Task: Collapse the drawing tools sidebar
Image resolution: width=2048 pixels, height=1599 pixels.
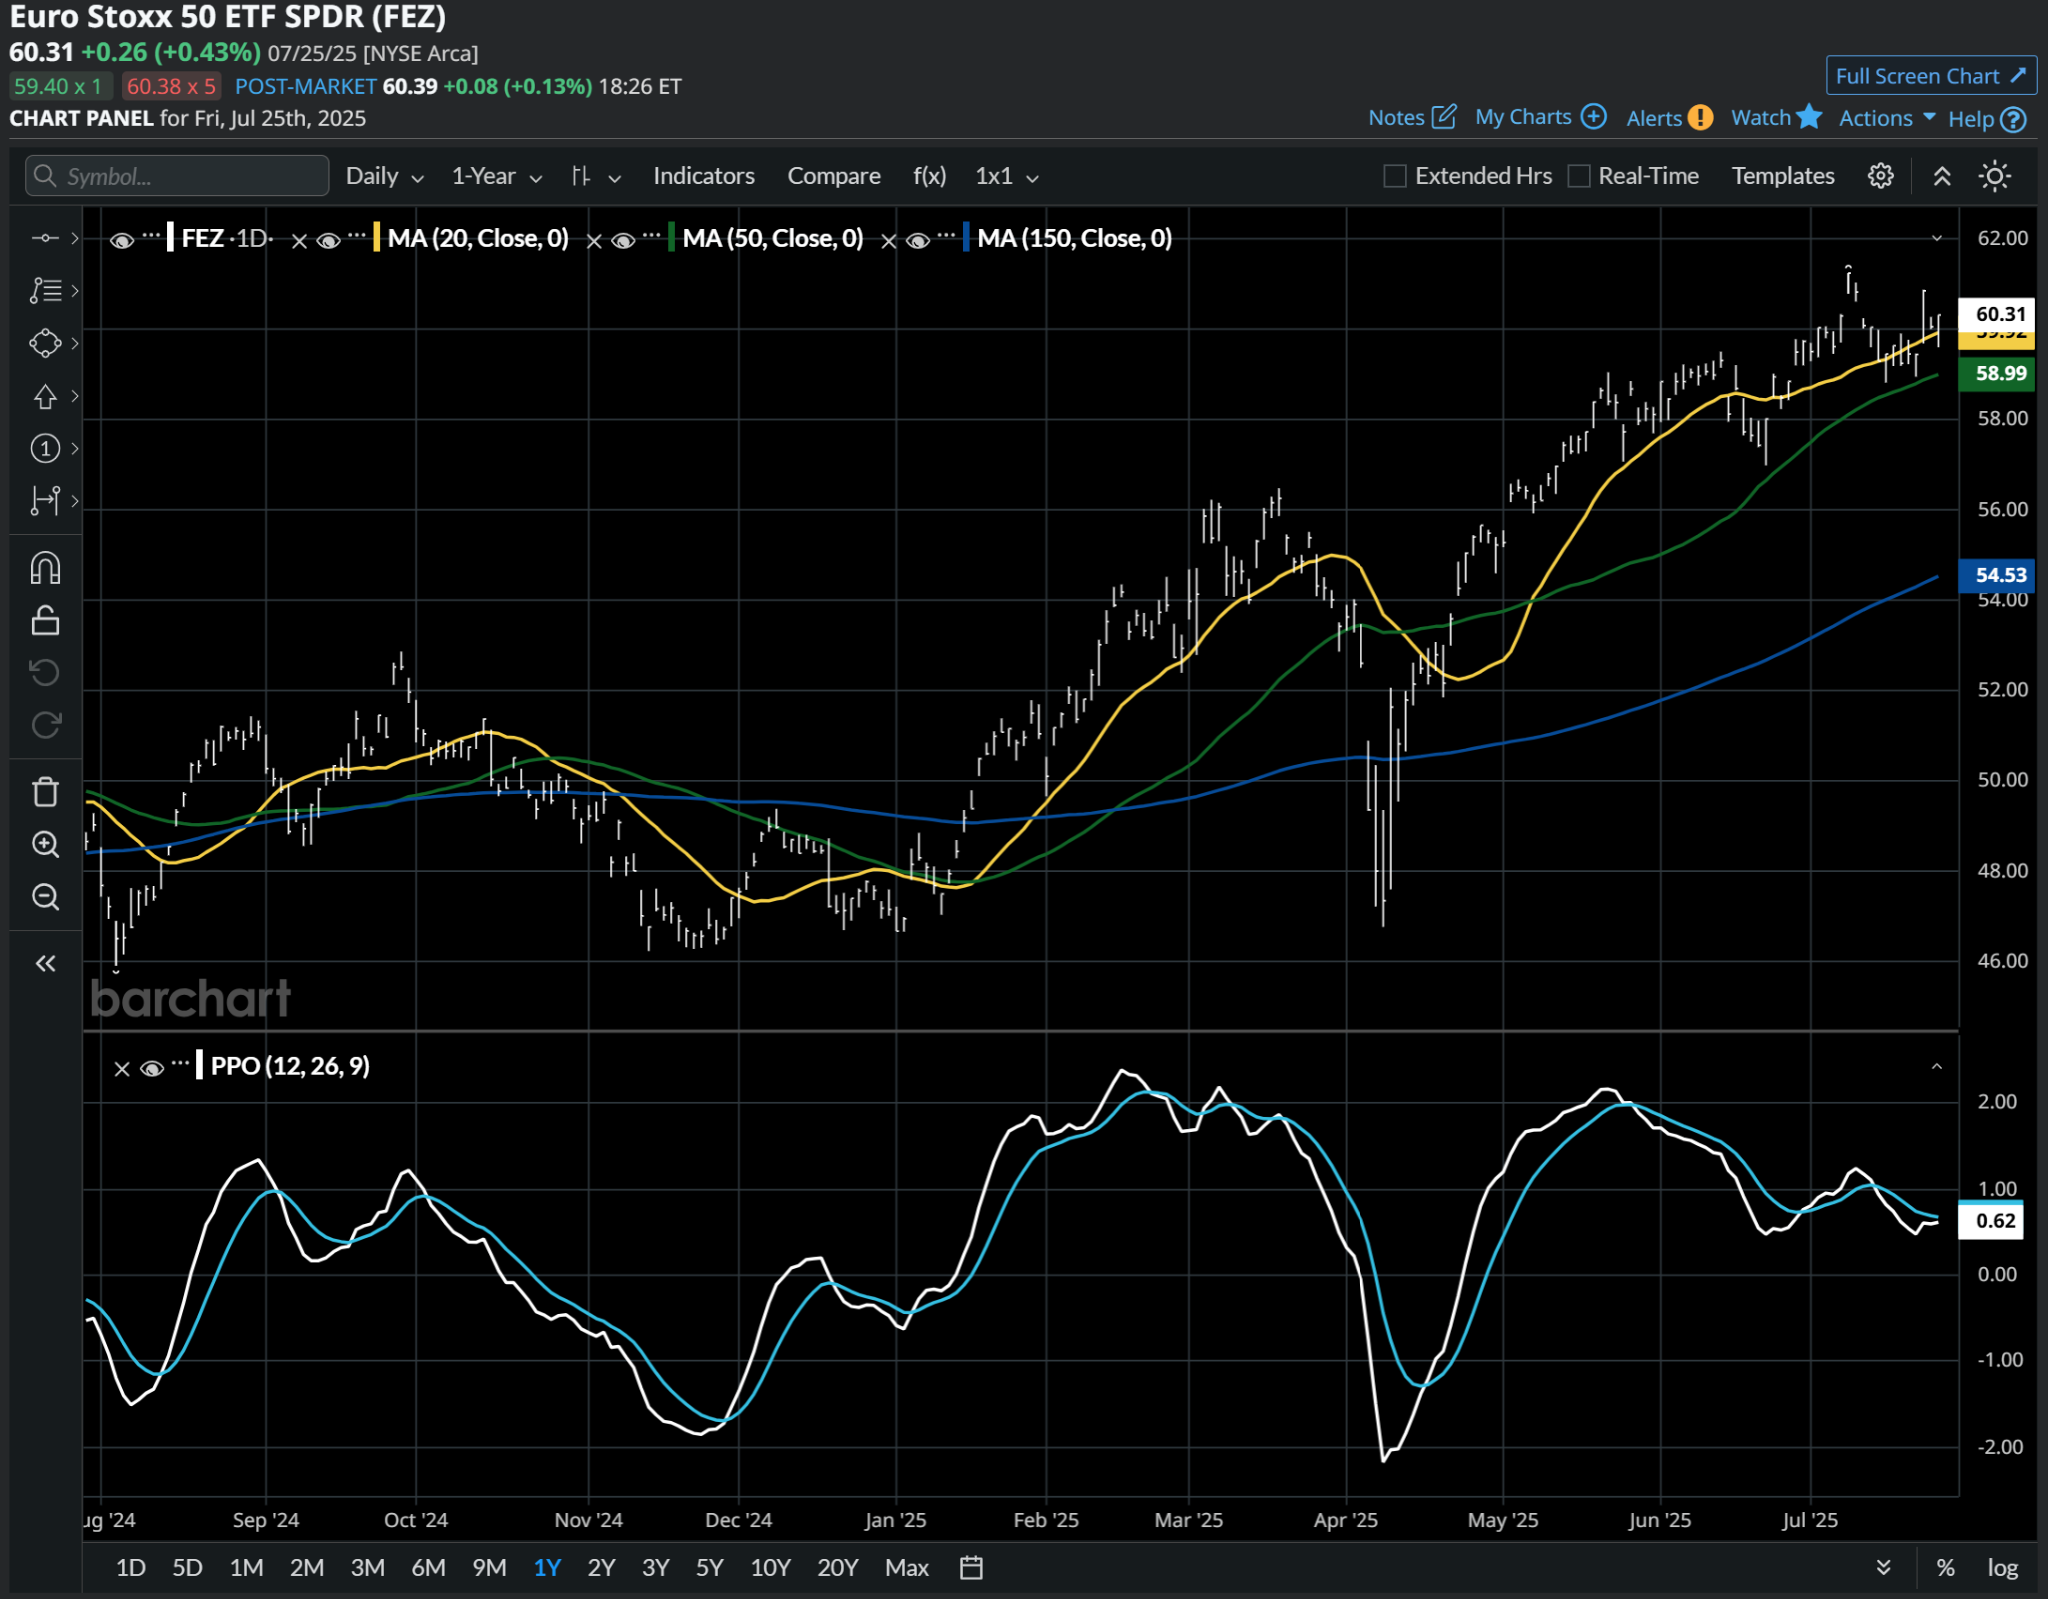Action: click(45, 963)
